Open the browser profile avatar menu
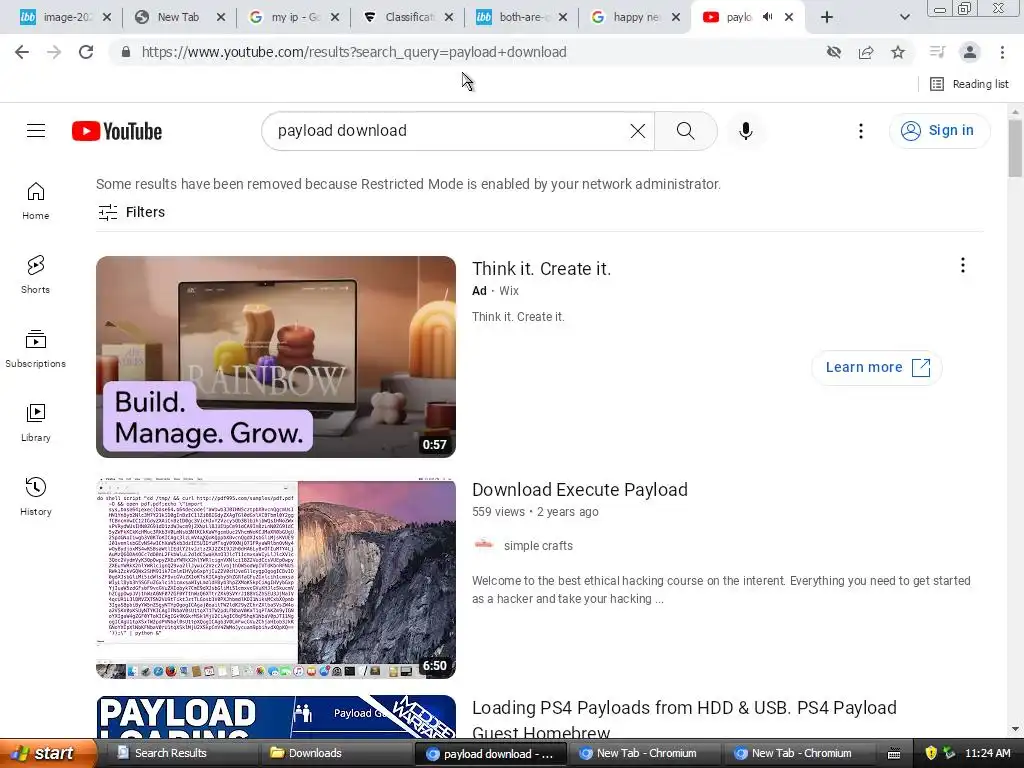The image size is (1024, 768). [x=970, y=52]
